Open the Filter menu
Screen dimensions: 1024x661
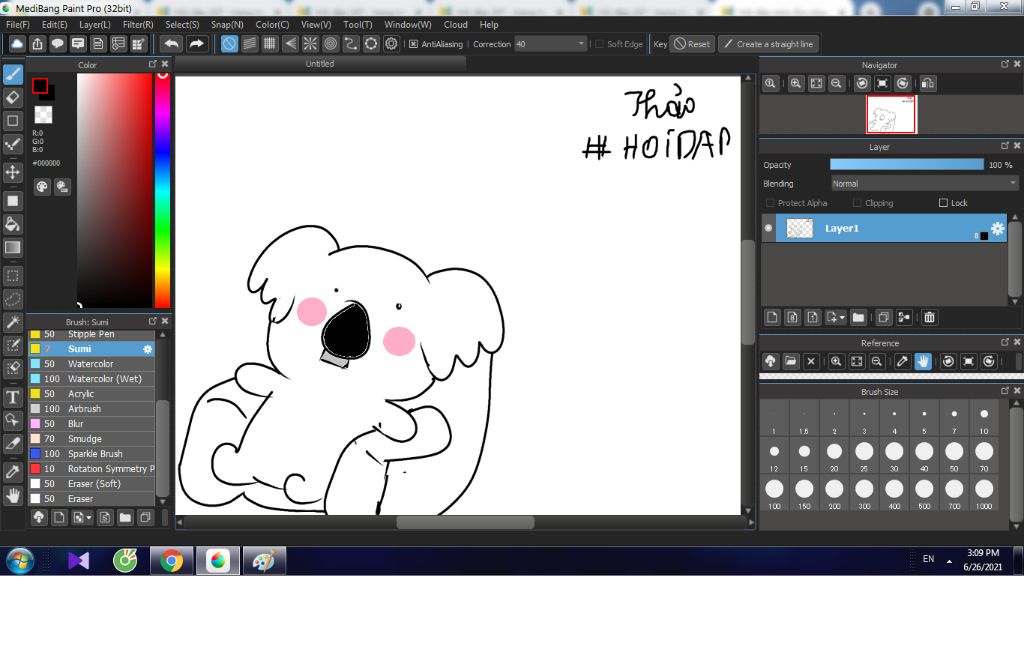click(x=138, y=24)
